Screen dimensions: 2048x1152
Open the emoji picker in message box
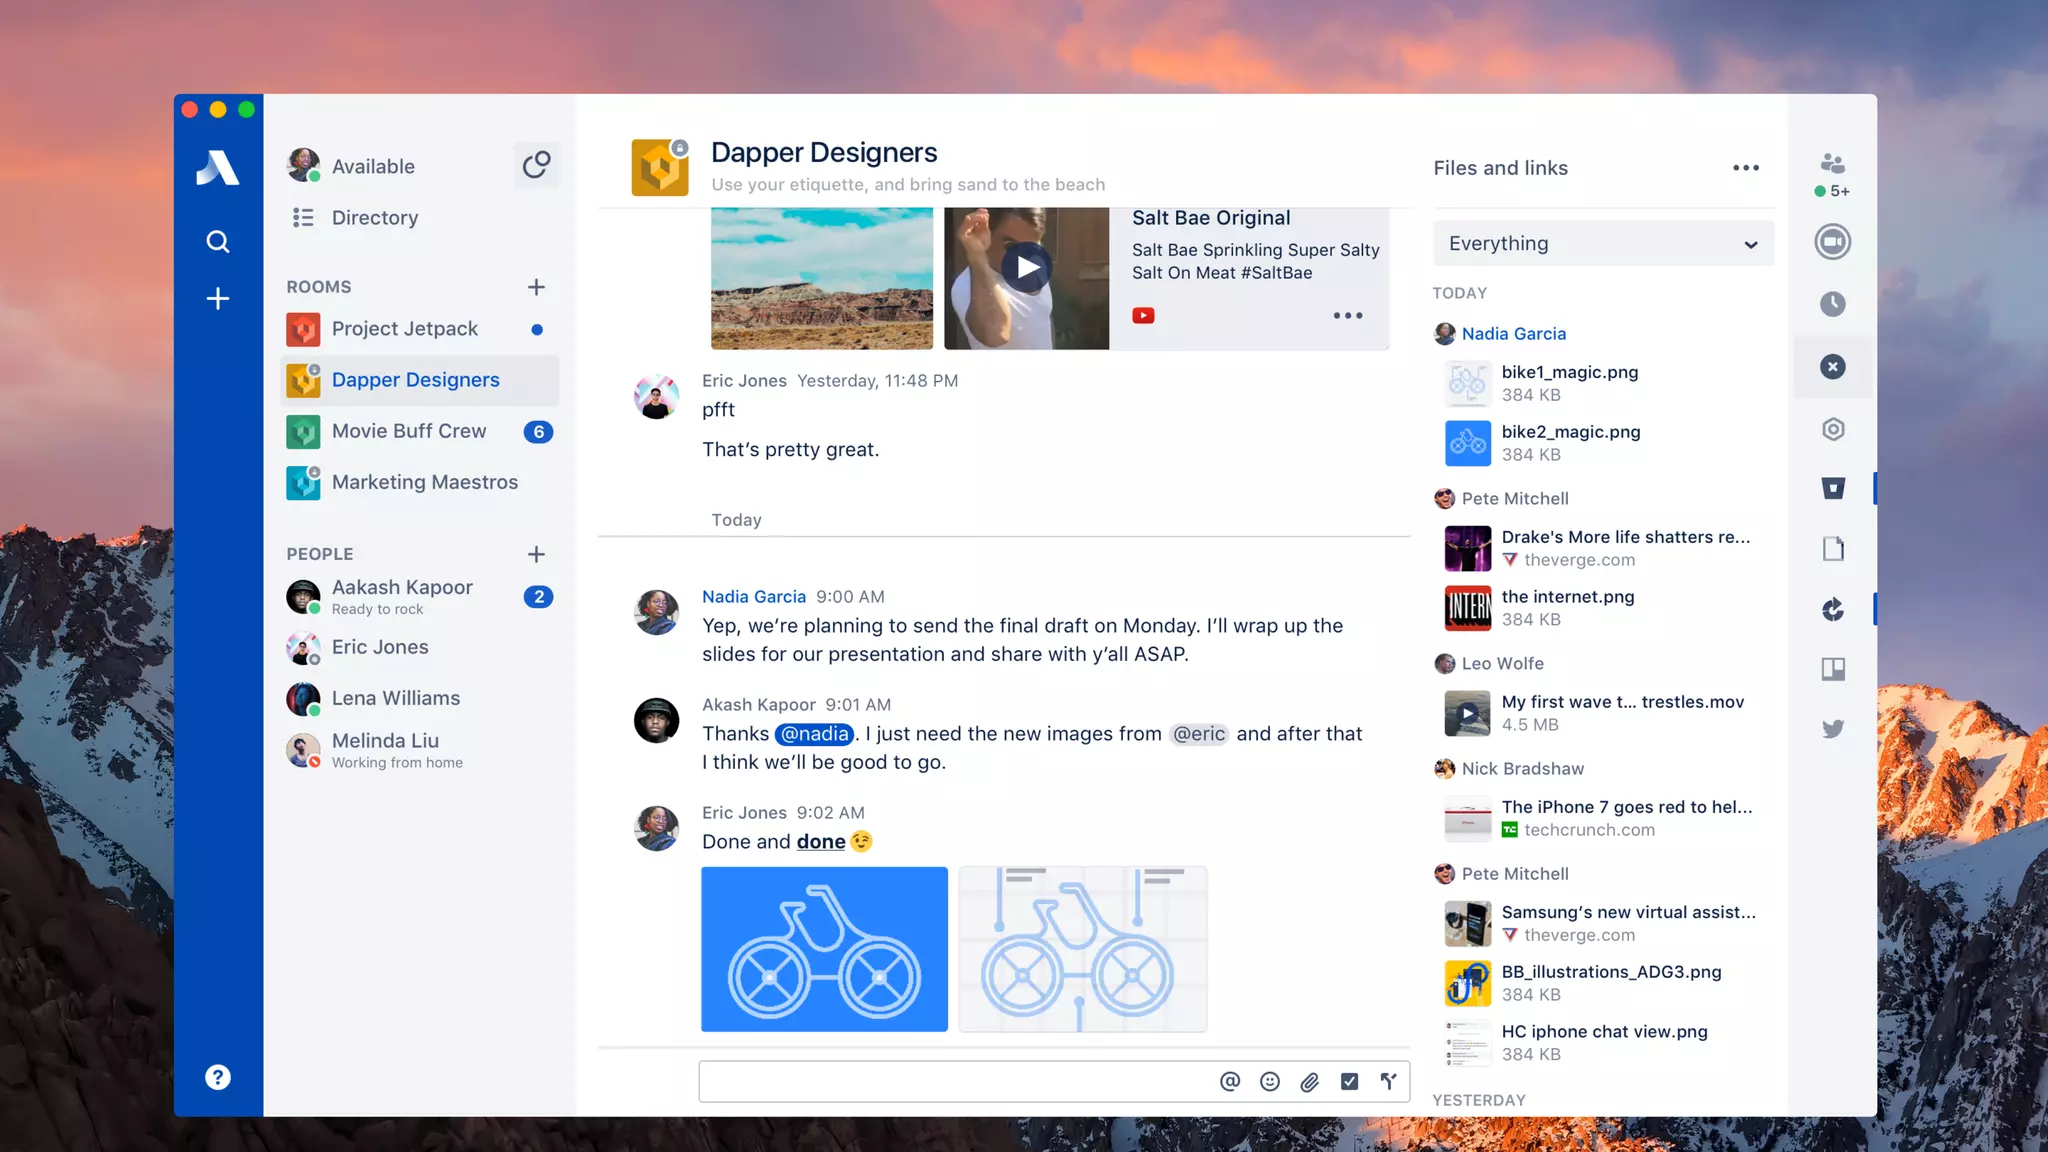(x=1270, y=1081)
